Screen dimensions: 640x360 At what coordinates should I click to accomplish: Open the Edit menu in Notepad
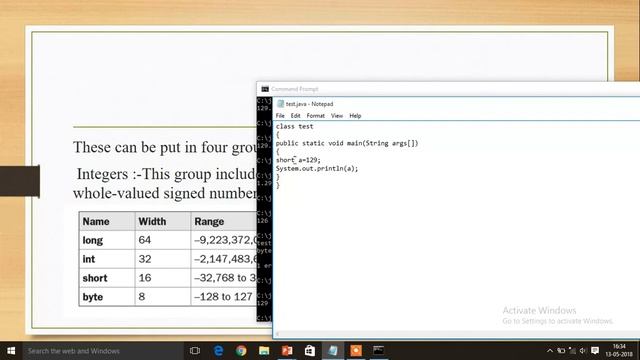pos(296,116)
